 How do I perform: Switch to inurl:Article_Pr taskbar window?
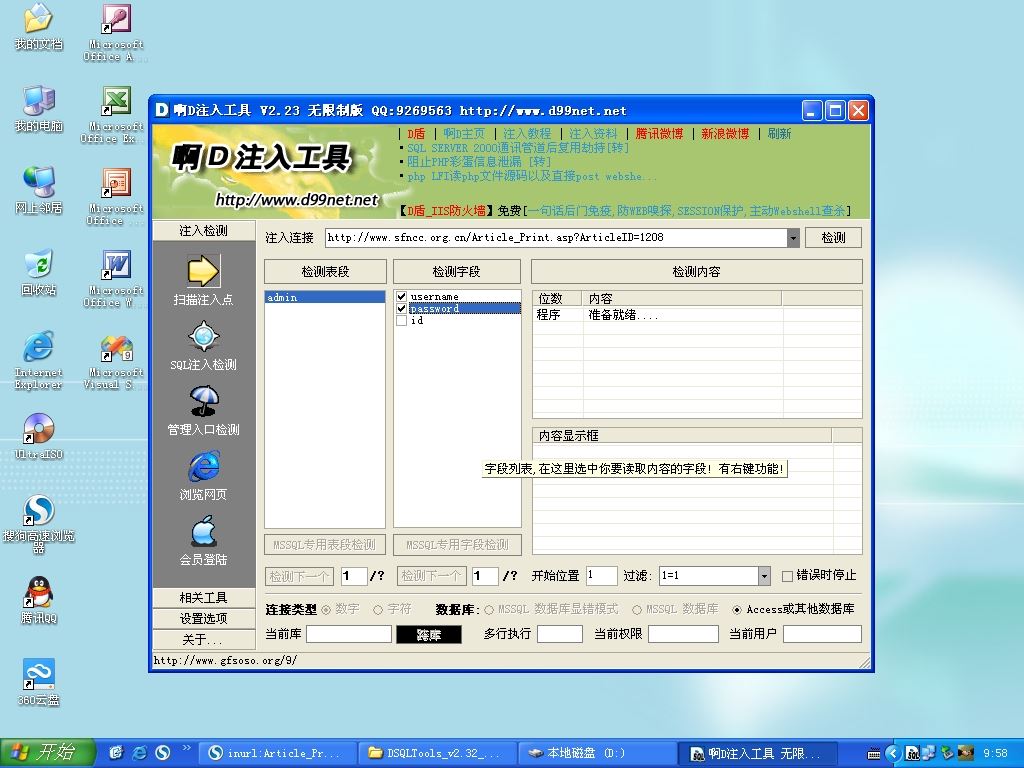point(277,753)
